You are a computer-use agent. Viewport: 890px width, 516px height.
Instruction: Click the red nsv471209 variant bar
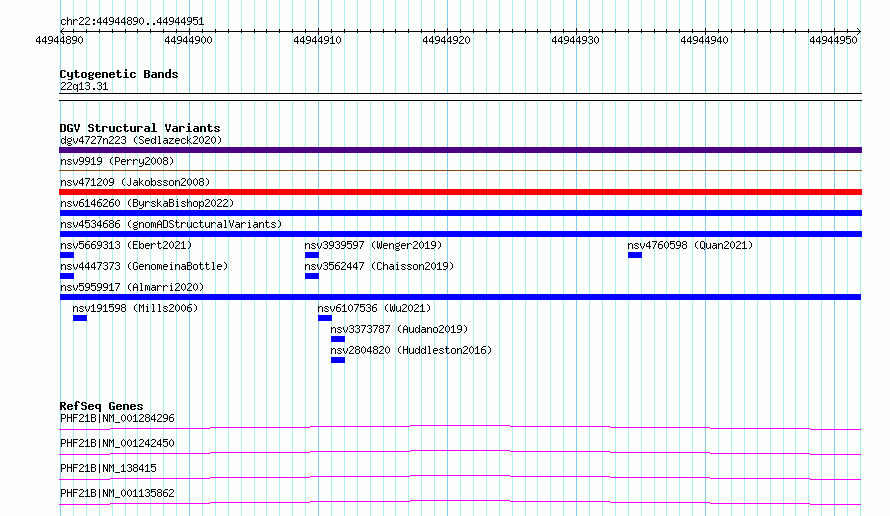click(460, 192)
